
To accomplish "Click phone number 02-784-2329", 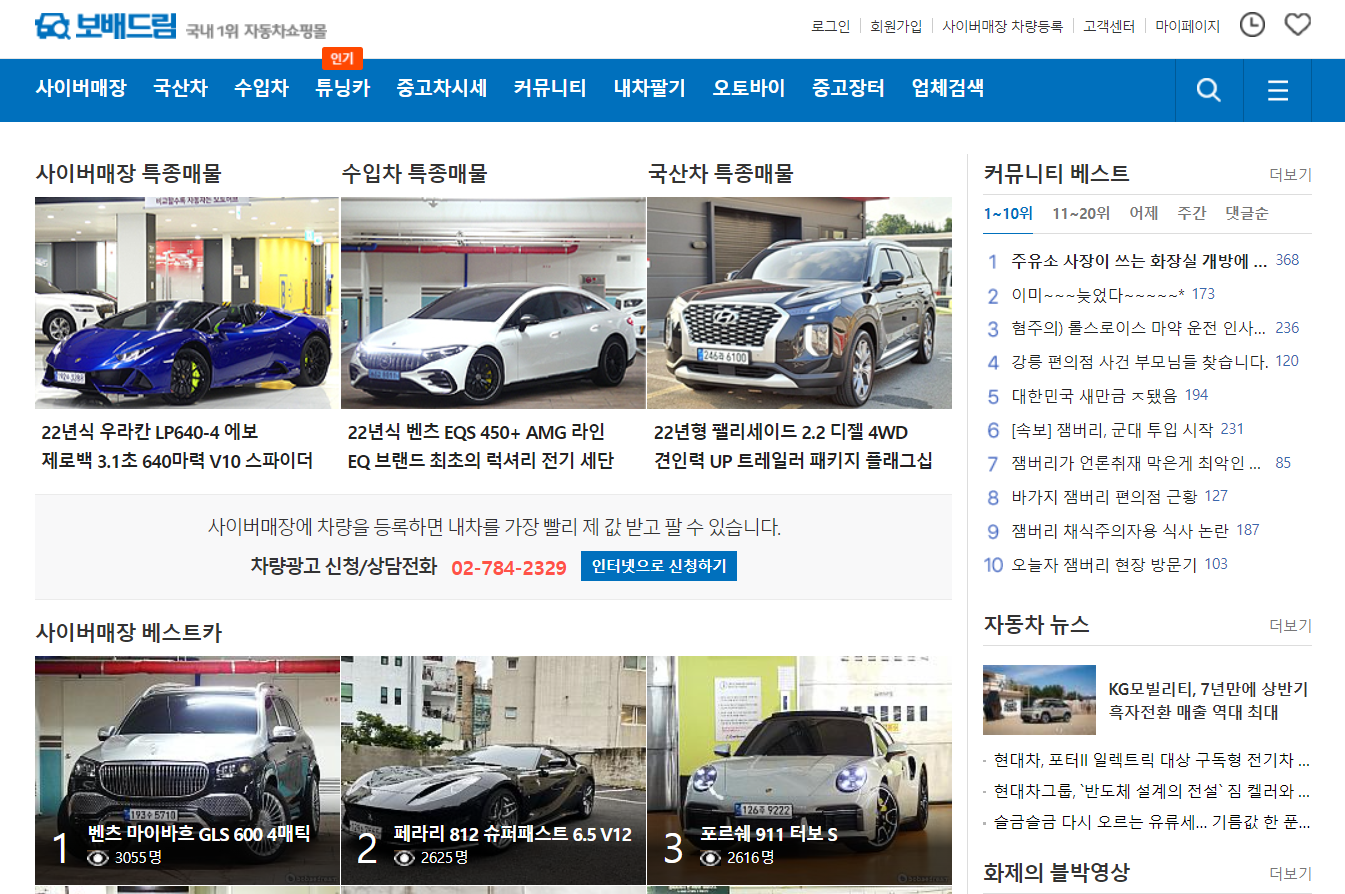I will coord(509,567).
